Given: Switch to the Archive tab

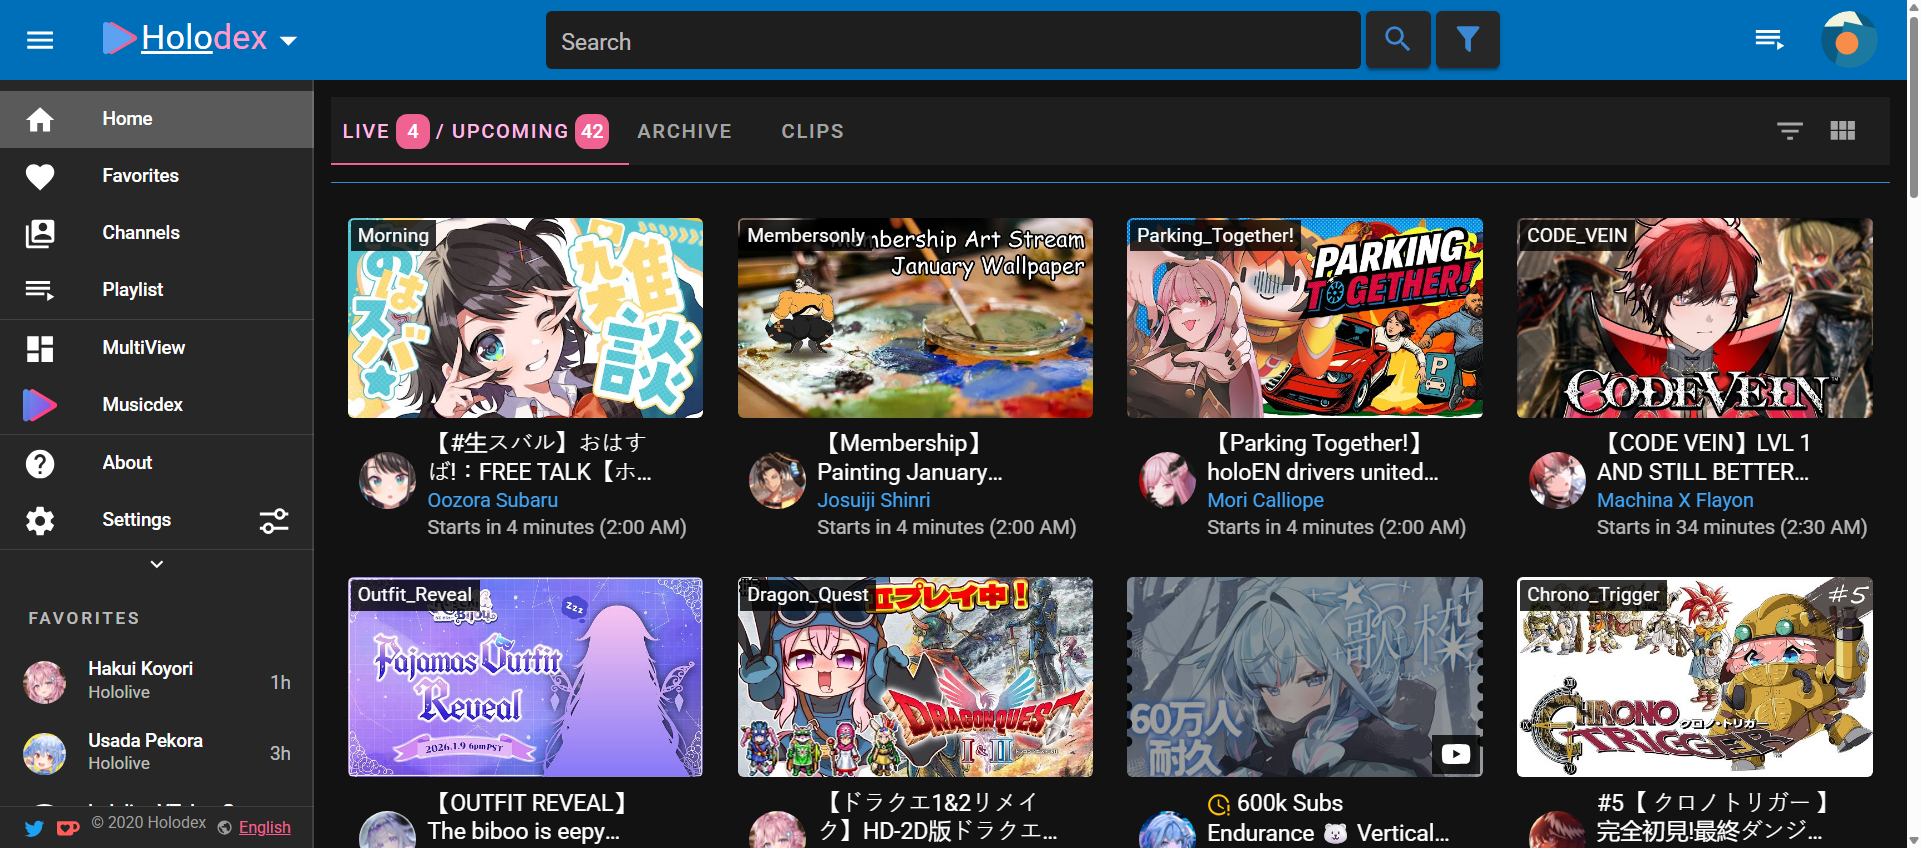Looking at the screenshot, I should pyautogui.click(x=685, y=131).
